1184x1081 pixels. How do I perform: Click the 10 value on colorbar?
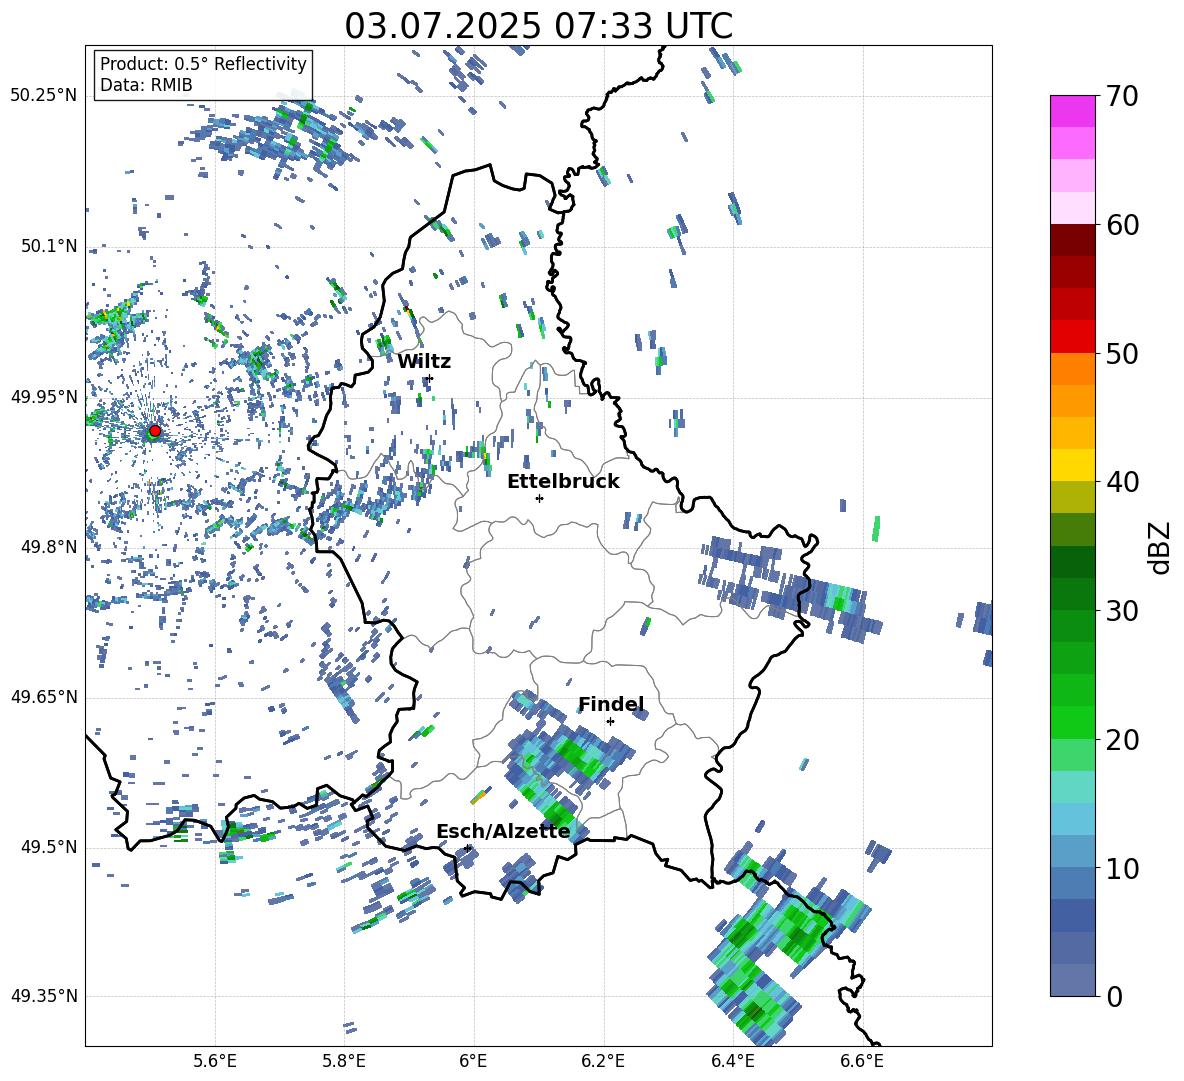point(1122,868)
